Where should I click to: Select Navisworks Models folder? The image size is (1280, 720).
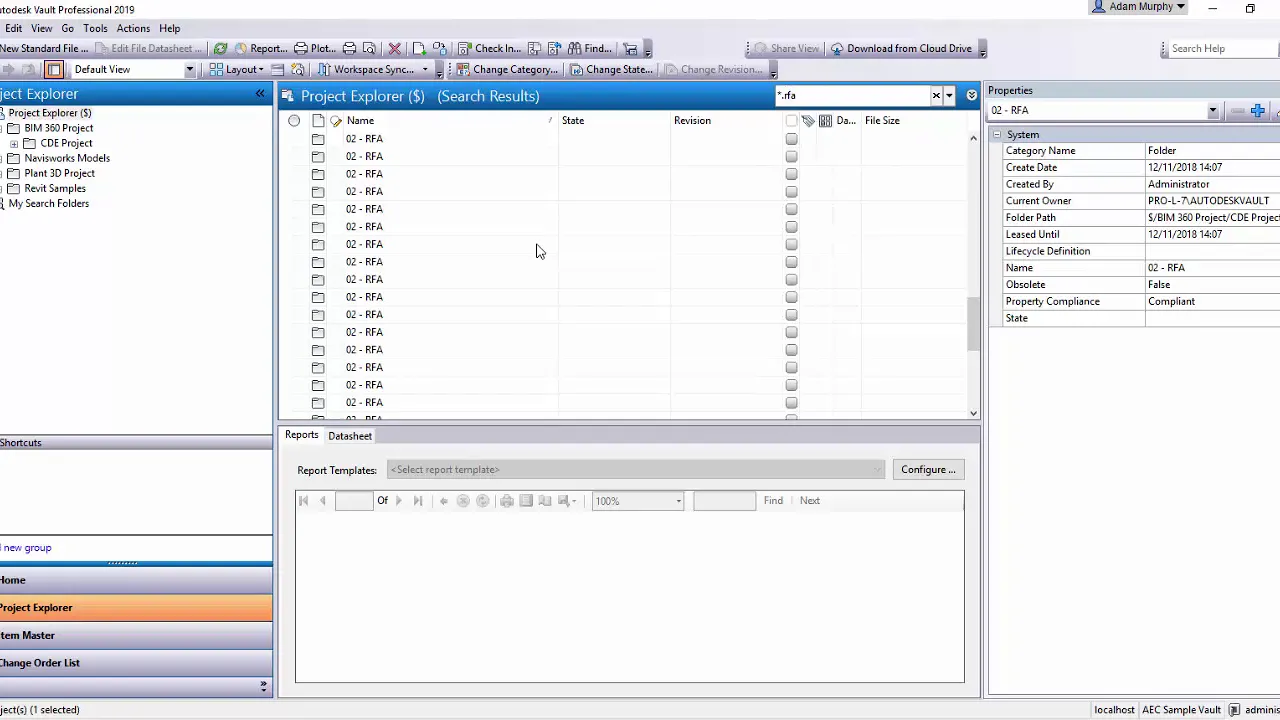[x=67, y=158]
